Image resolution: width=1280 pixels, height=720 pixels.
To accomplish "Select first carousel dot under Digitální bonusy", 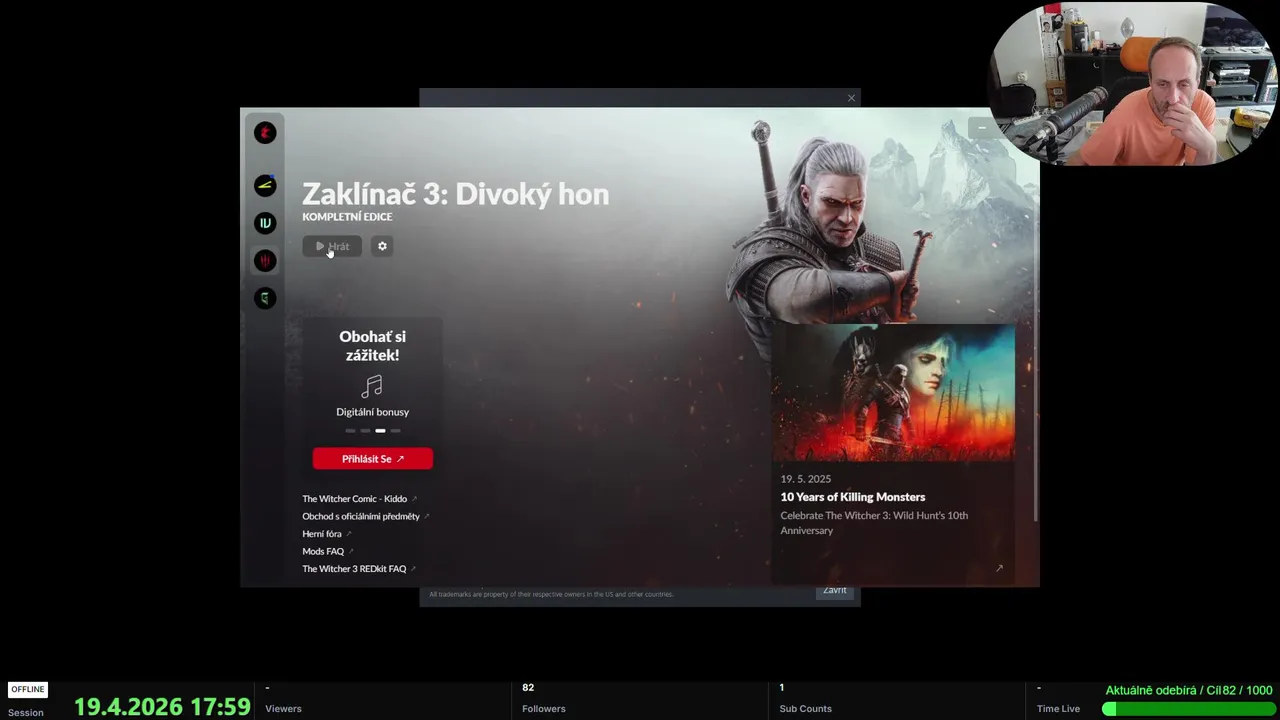I will click(350, 431).
